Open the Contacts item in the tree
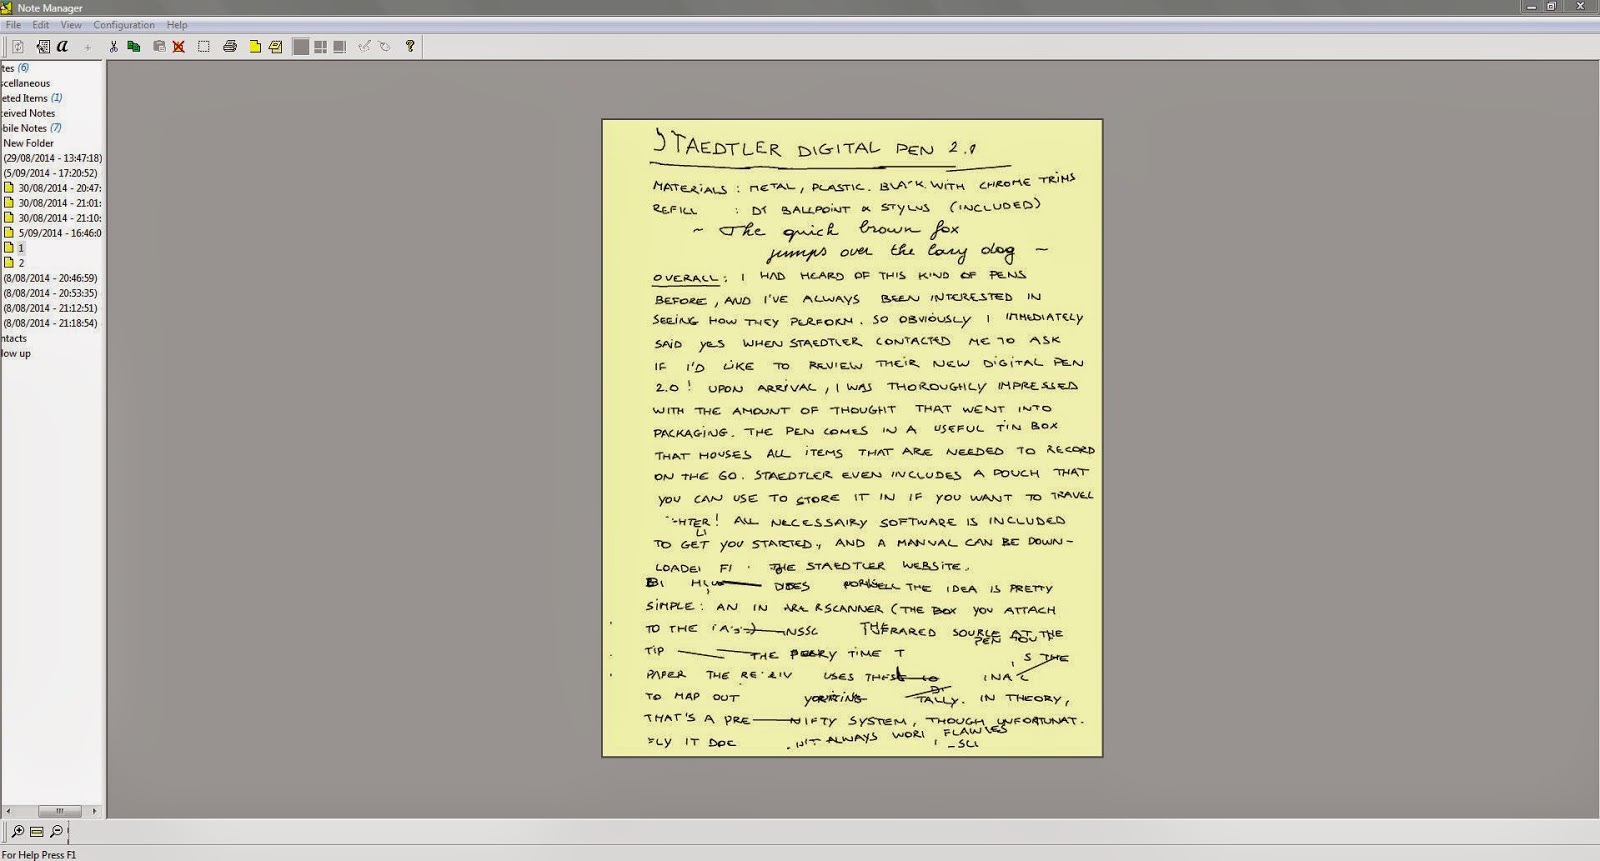Viewport: 1600px width, 861px height. tap(14, 338)
